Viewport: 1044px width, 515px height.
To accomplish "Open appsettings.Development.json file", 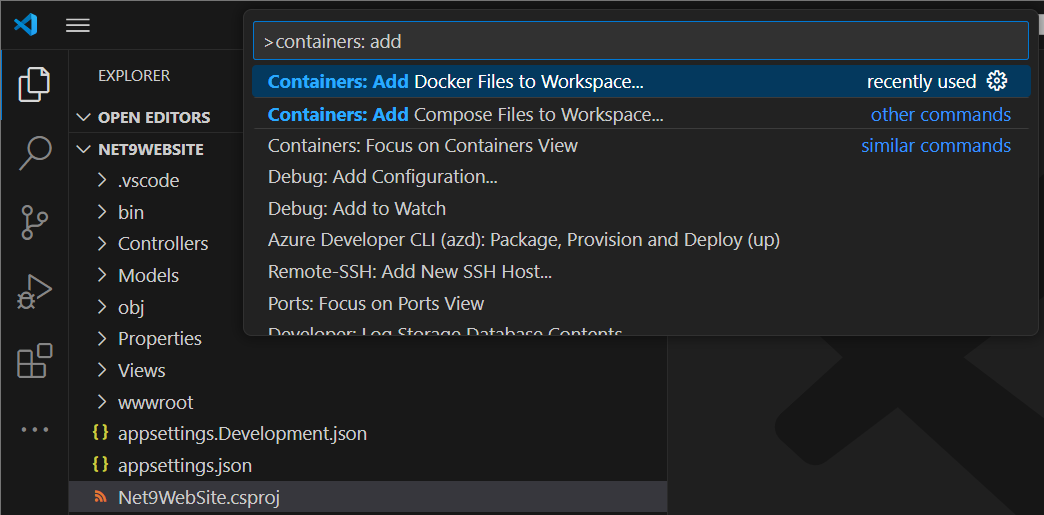I will (242, 434).
